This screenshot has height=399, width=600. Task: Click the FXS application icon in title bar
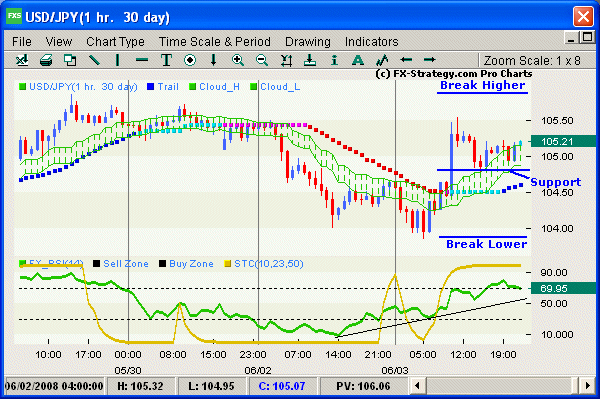tap(14, 16)
